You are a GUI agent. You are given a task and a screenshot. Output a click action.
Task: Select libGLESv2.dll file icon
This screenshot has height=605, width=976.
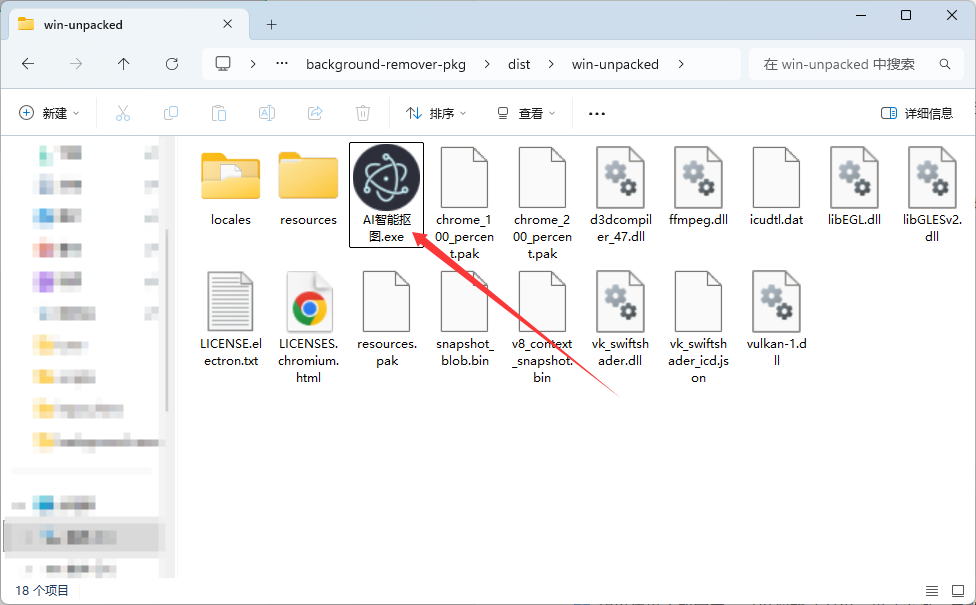coord(932,177)
